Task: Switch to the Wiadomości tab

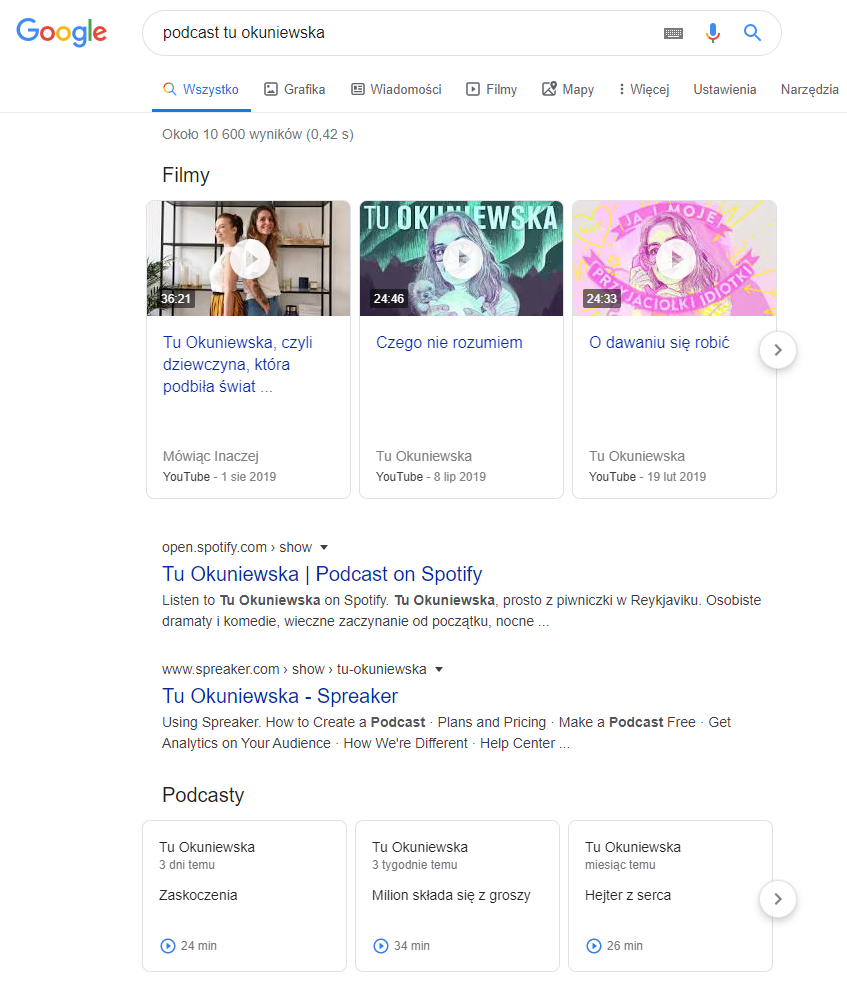Action: pos(396,89)
